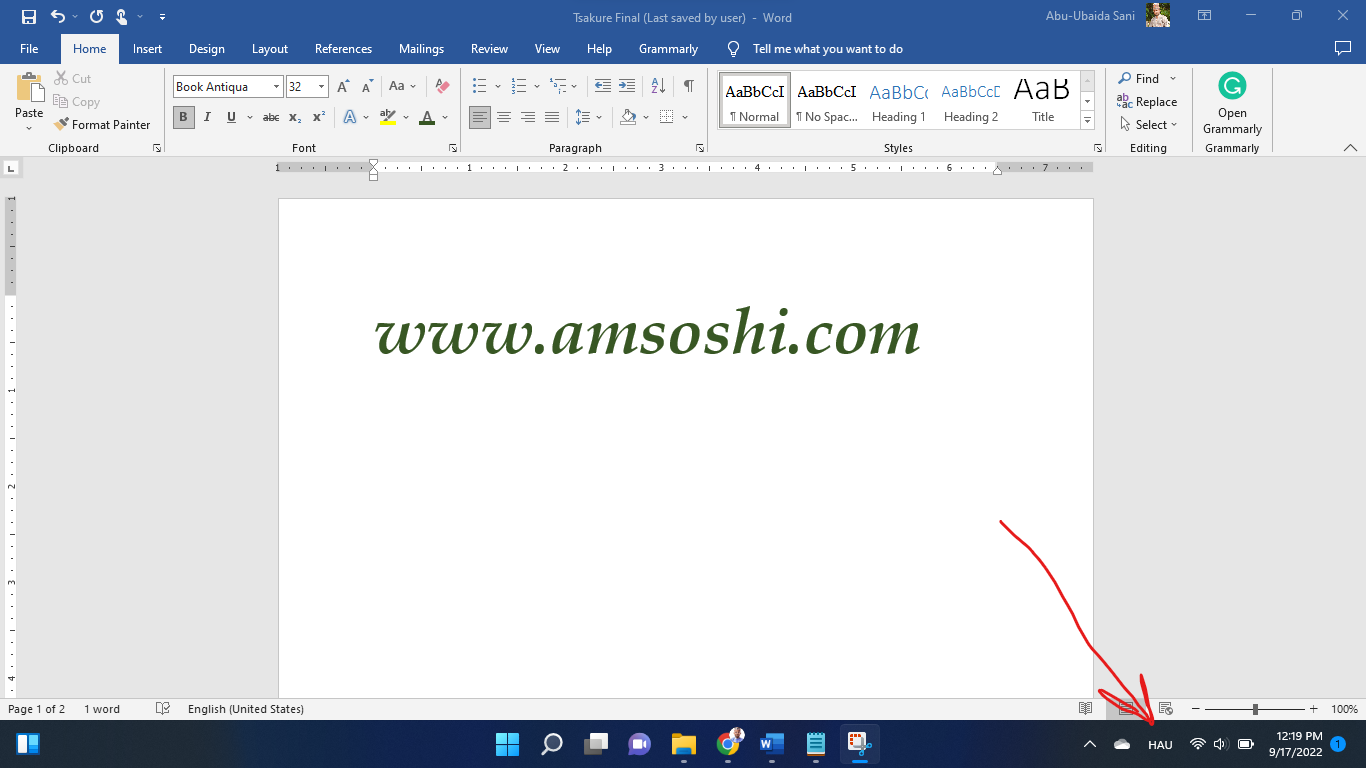Open the File menu
This screenshot has width=1366, height=768.
coord(29,49)
